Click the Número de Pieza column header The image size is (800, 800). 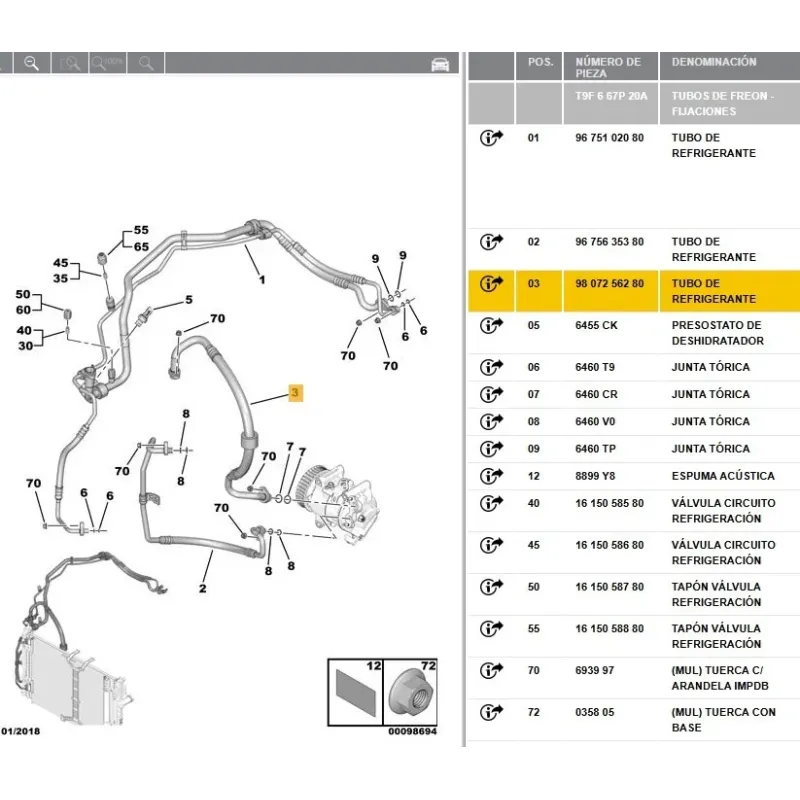click(608, 67)
